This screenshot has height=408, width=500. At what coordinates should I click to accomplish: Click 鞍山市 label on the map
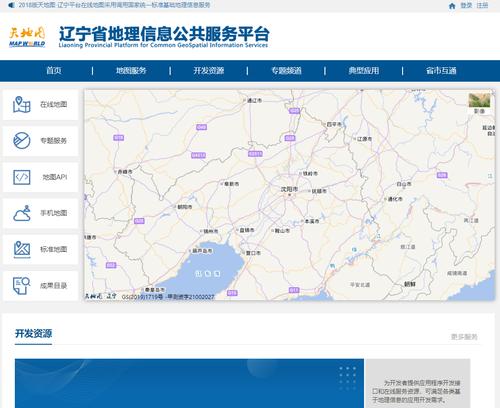coord(282,230)
